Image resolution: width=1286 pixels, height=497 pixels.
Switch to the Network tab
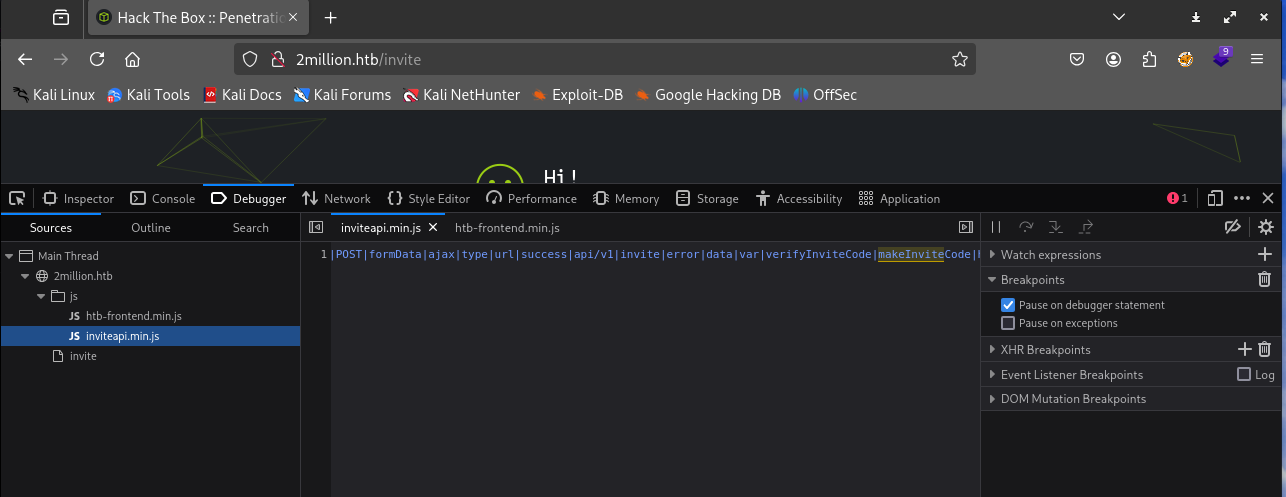coord(336,198)
